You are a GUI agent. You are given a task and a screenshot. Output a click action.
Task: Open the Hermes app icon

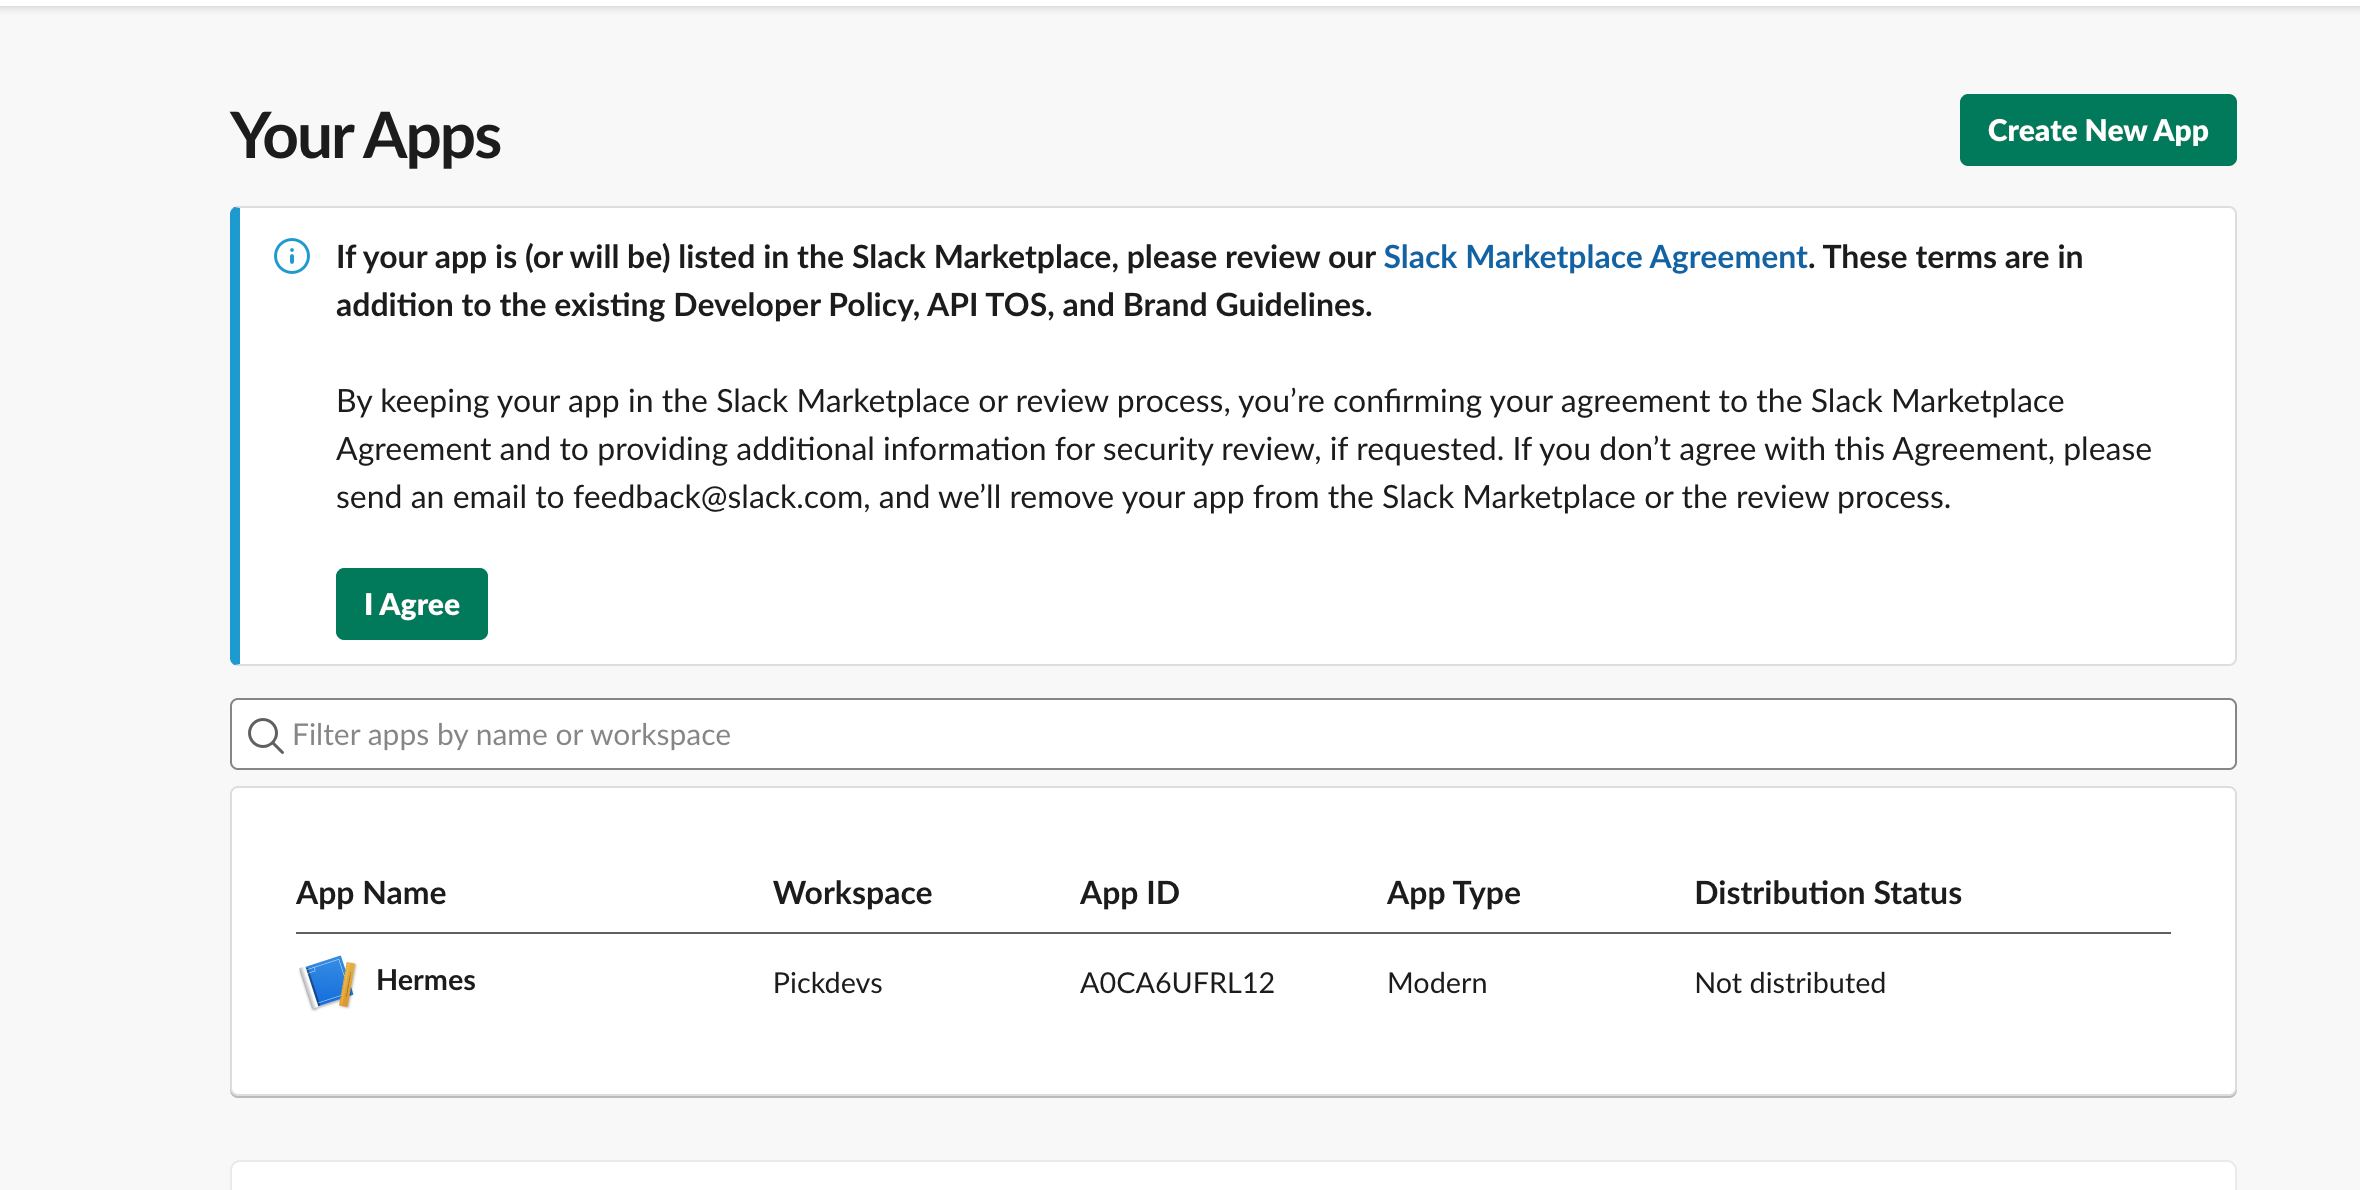click(328, 982)
